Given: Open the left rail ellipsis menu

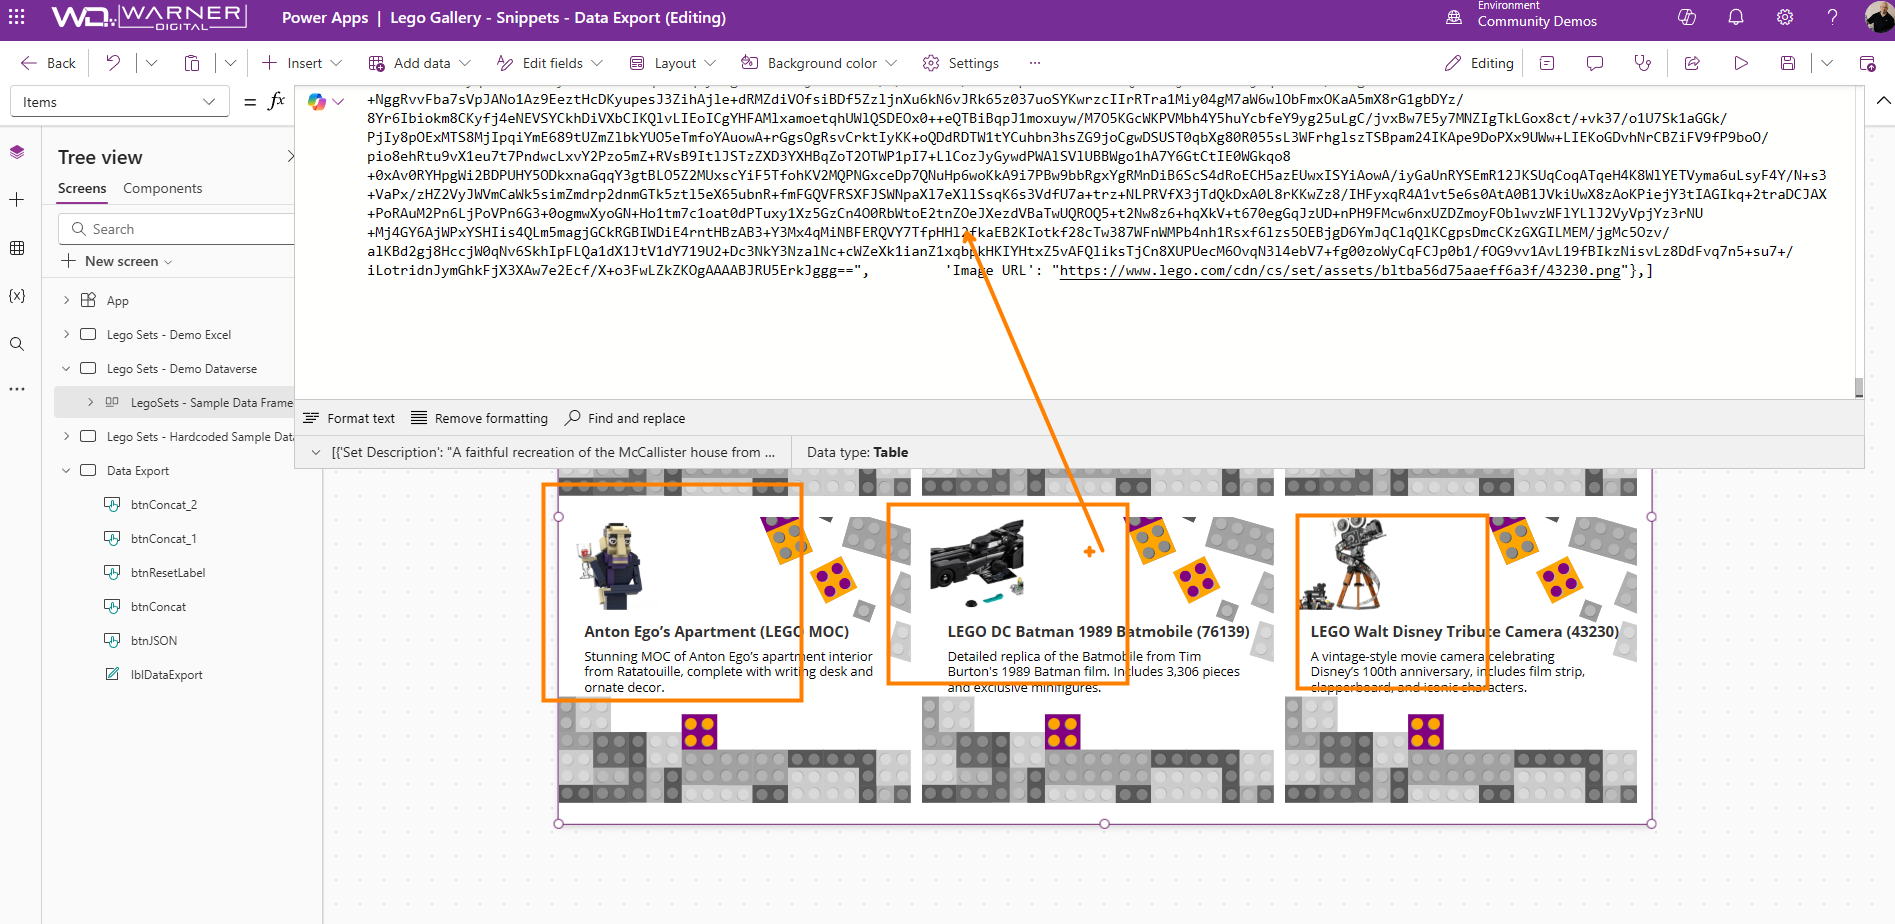Looking at the screenshot, I should click(17, 389).
